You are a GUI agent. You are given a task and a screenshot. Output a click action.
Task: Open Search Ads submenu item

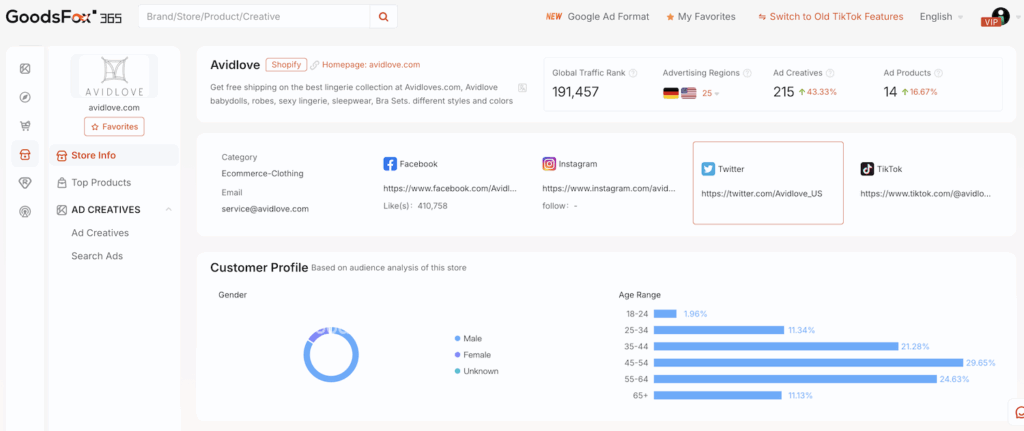pyautogui.click(x=97, y=256)
